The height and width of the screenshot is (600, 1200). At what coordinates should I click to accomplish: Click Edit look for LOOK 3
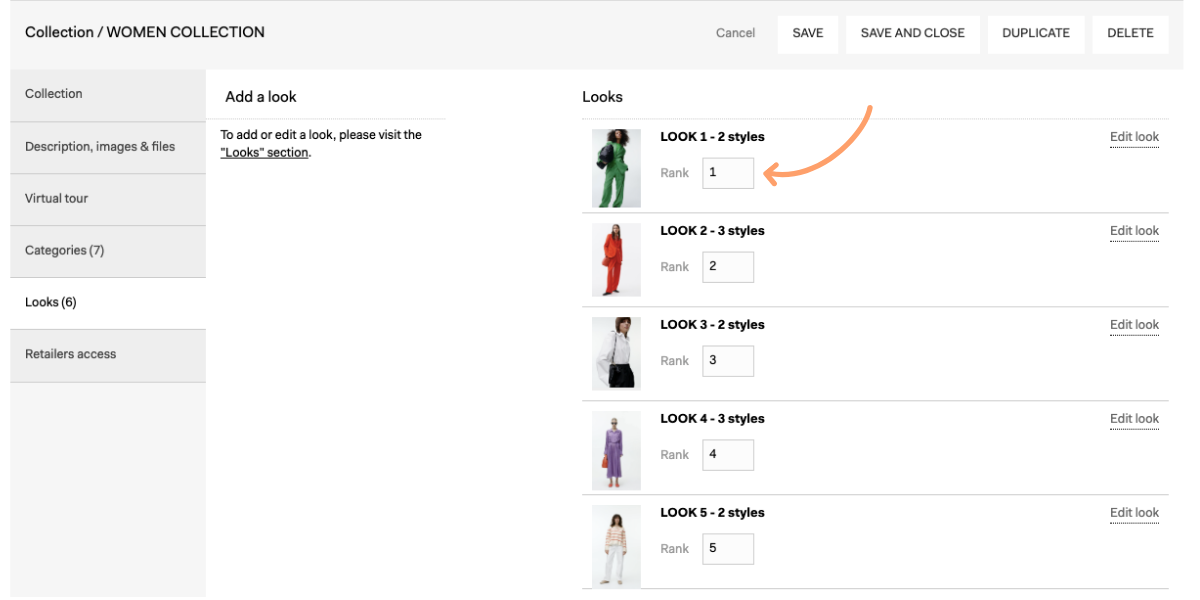[x=1134, y=325]
